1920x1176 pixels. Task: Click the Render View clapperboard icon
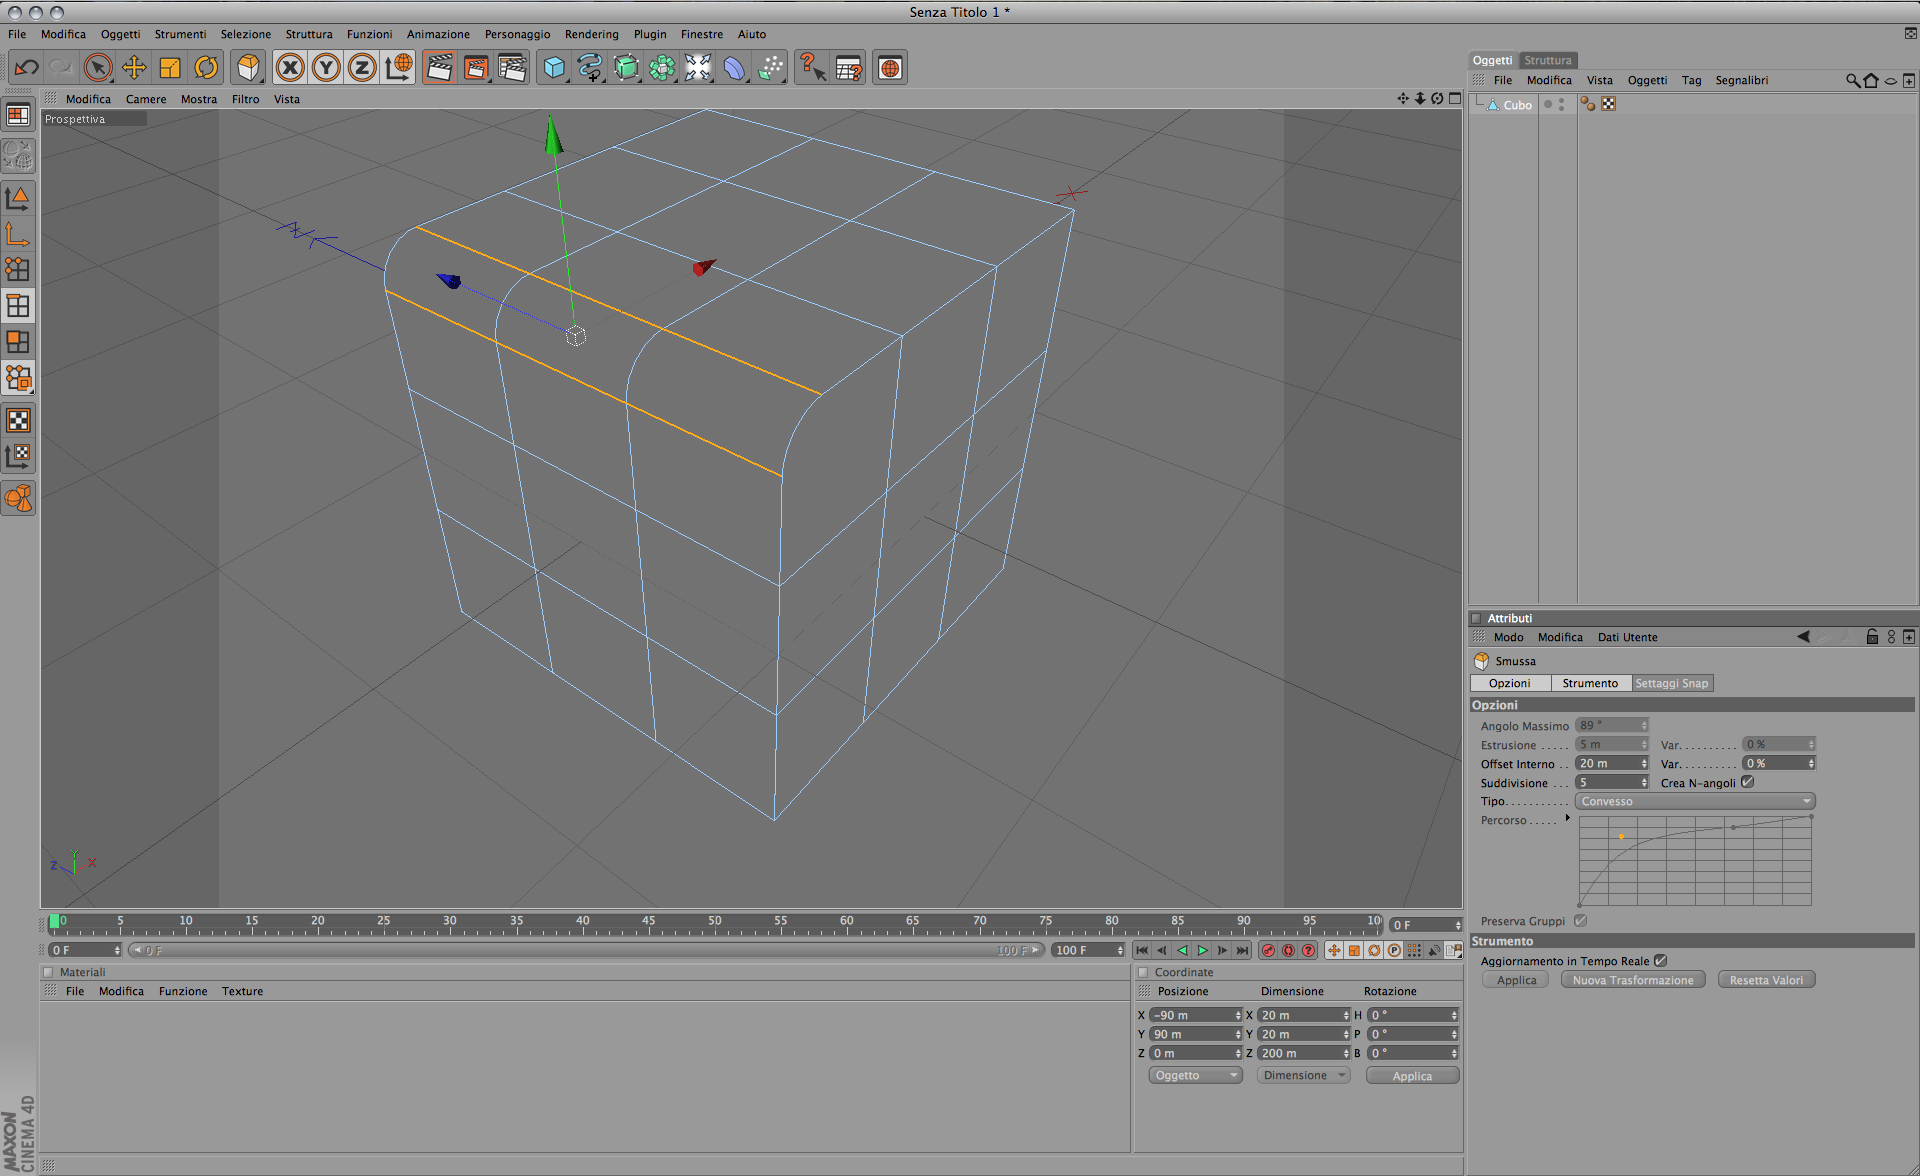(439, 68)
